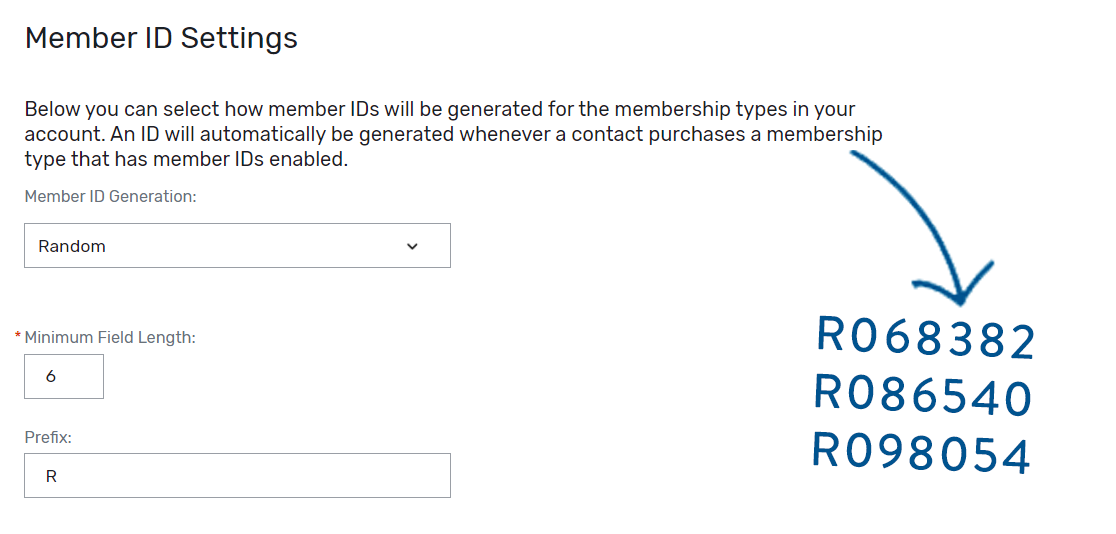Click the Prefix label
Screen dimensions: 1116x534
(48, 437)
